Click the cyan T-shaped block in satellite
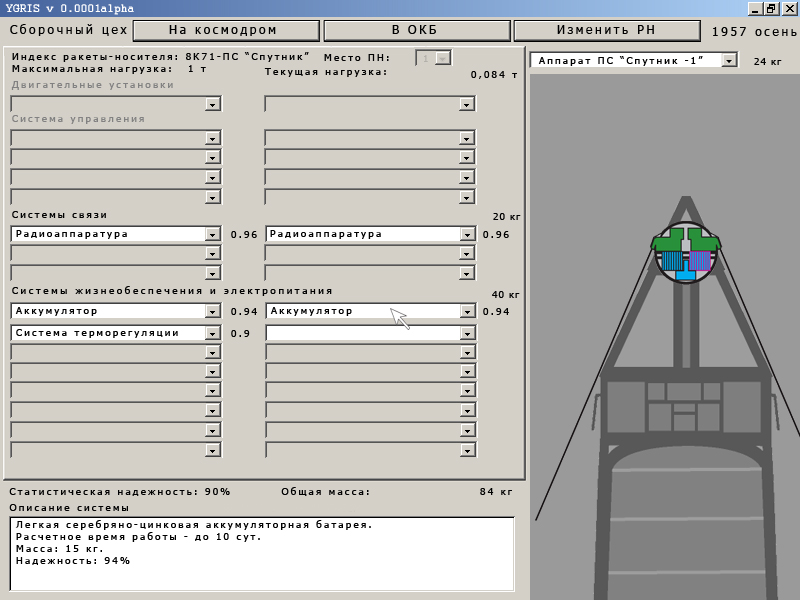This screenshot has width=800, height=600. pyautogui.click(x=686, y=275)
